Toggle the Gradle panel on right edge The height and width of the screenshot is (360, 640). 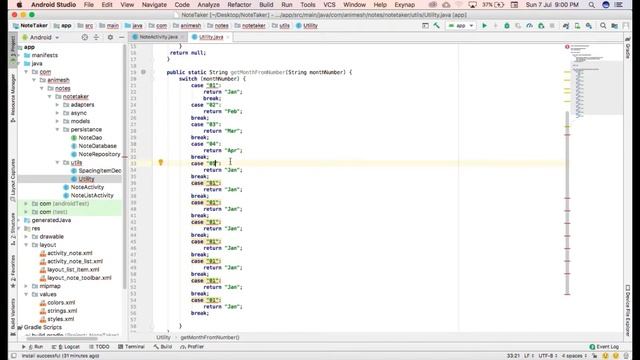coord(628,48)
